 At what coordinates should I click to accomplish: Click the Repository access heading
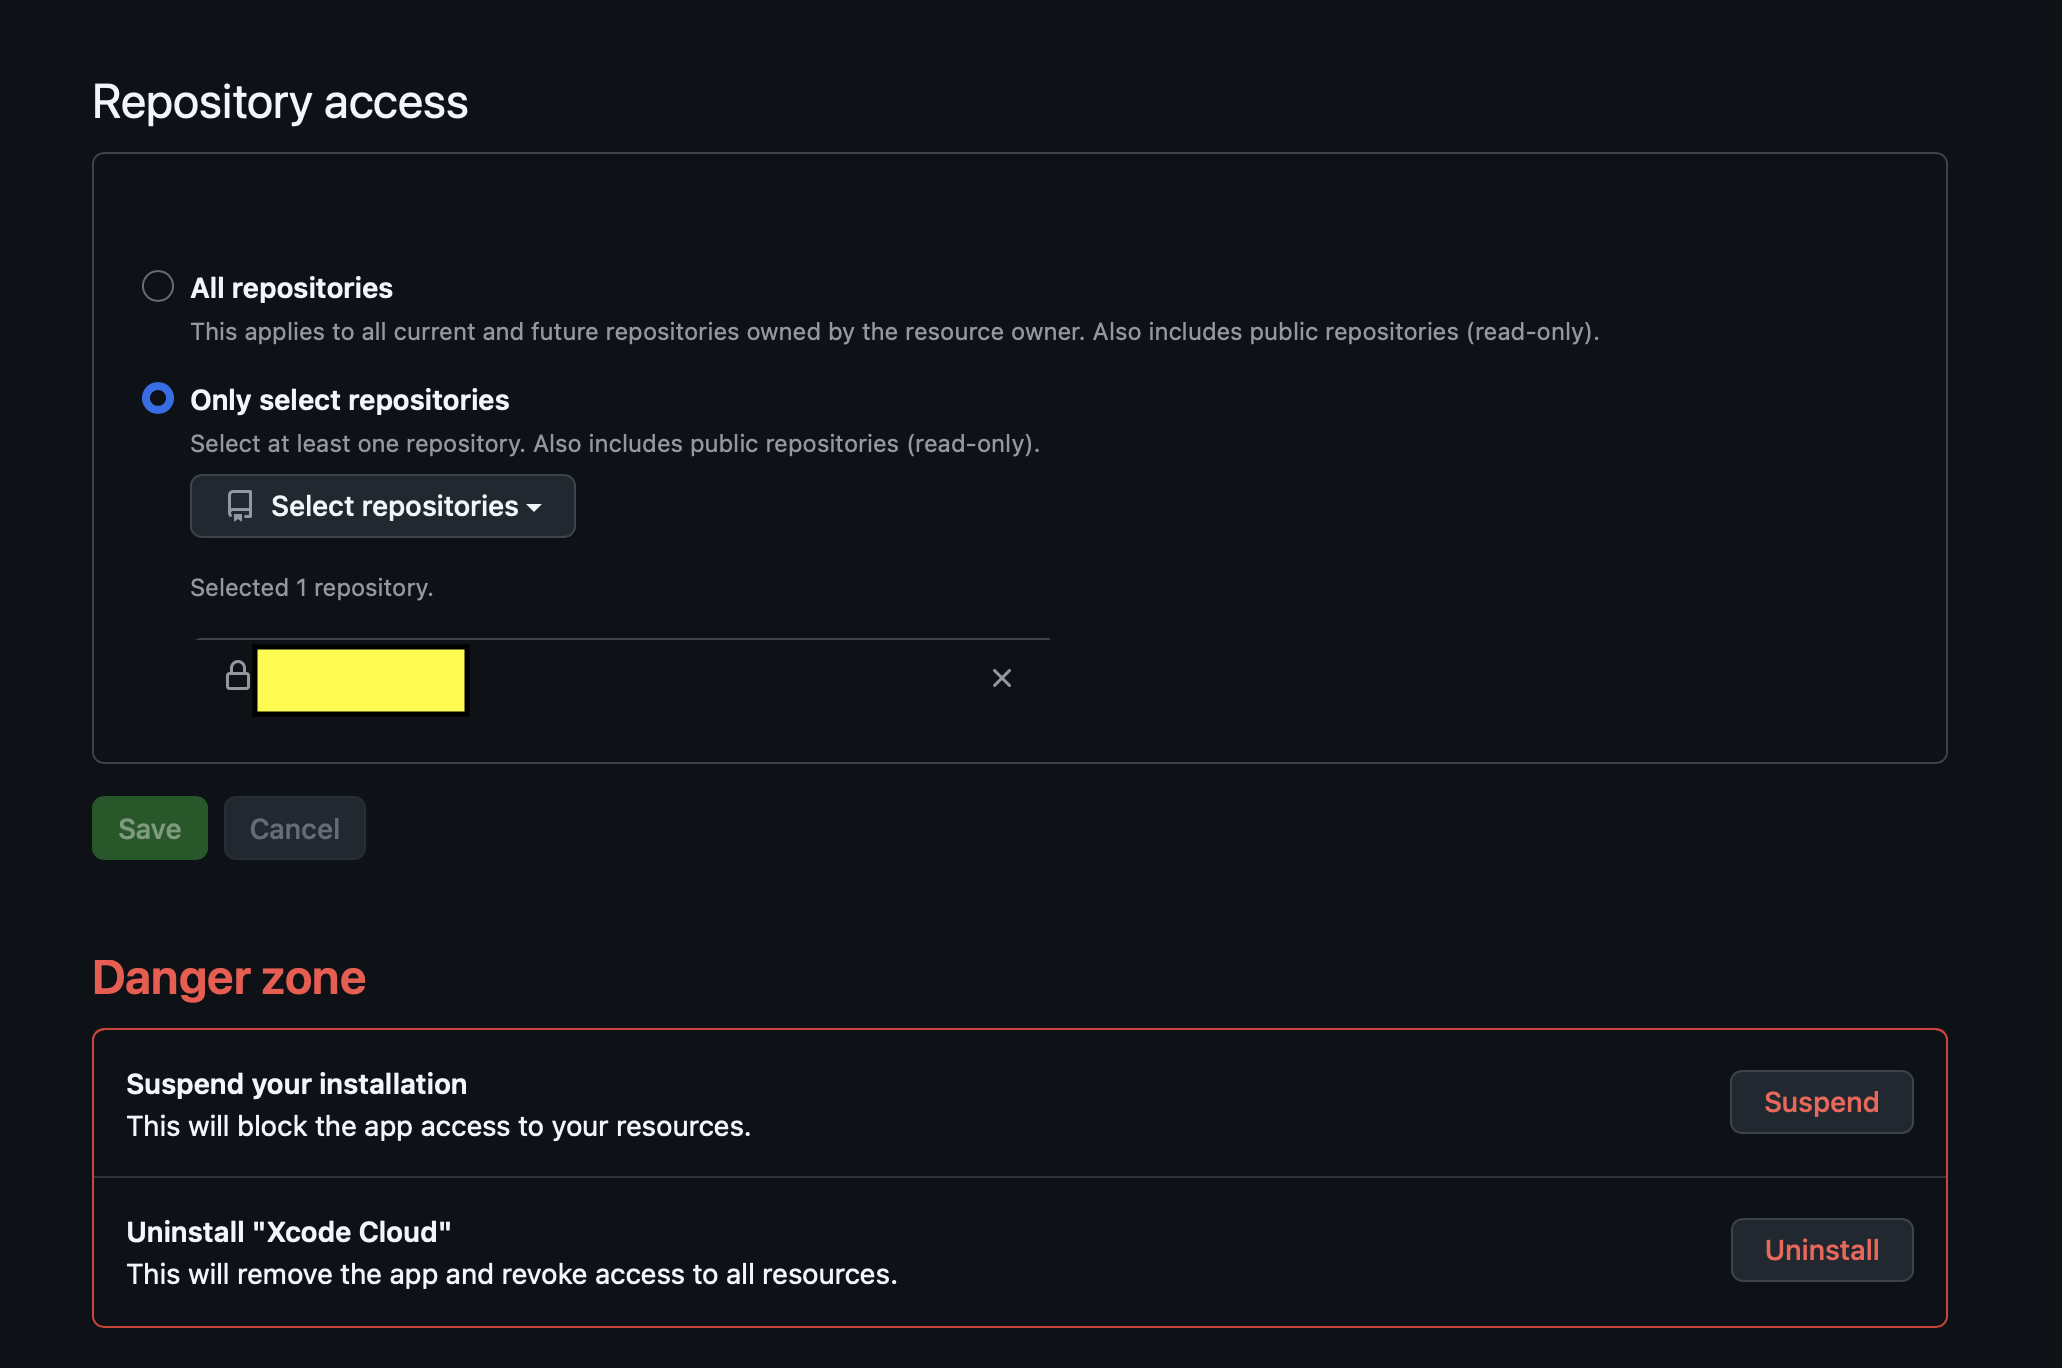pyautogui.click(x=280, y=102)
